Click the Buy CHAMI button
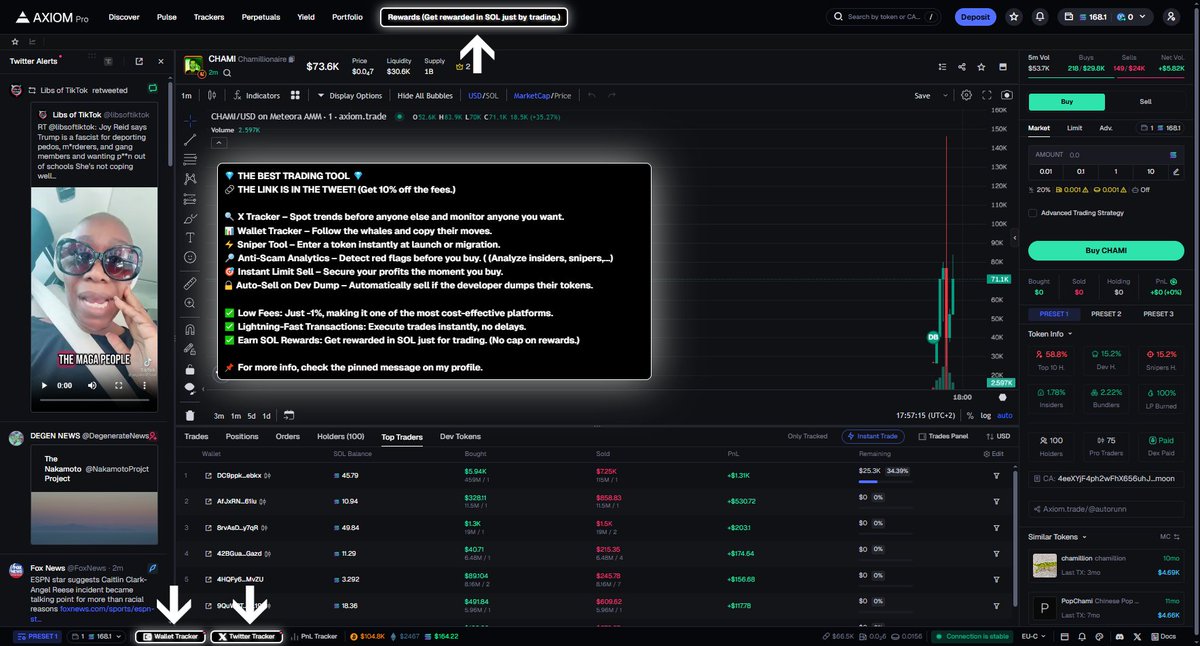 click(1106, 250)
